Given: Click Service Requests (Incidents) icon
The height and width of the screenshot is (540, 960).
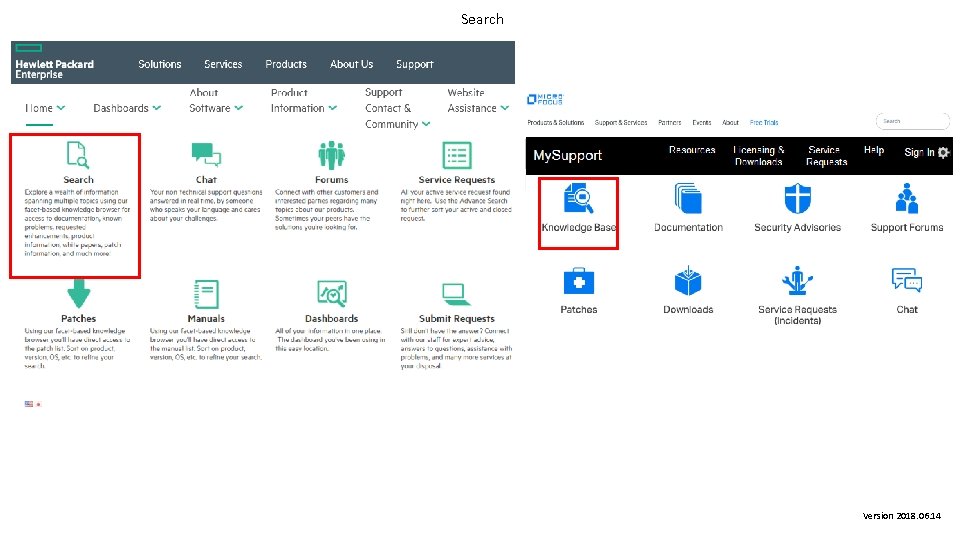Looking at the screenshot, I should point(797,281).
